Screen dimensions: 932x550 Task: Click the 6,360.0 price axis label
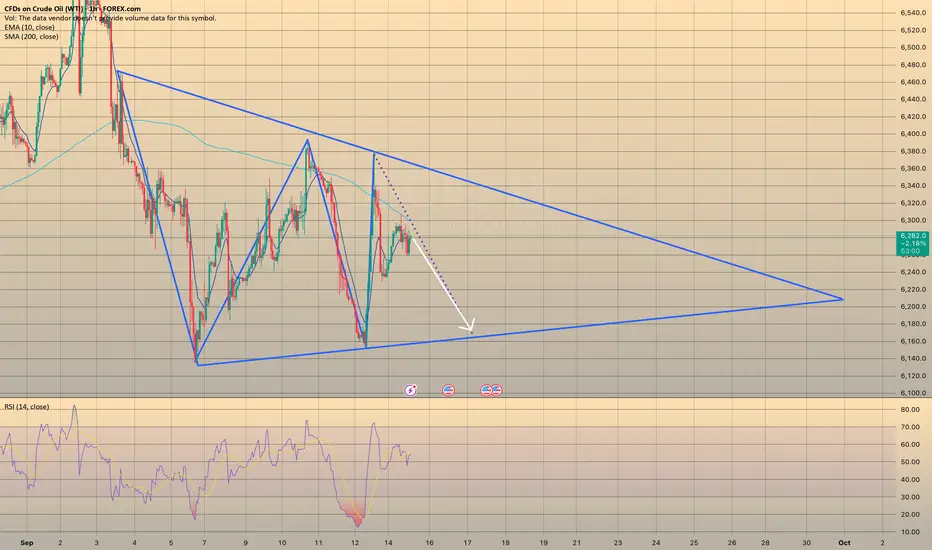pyautogui.click(x=913, y=168)
